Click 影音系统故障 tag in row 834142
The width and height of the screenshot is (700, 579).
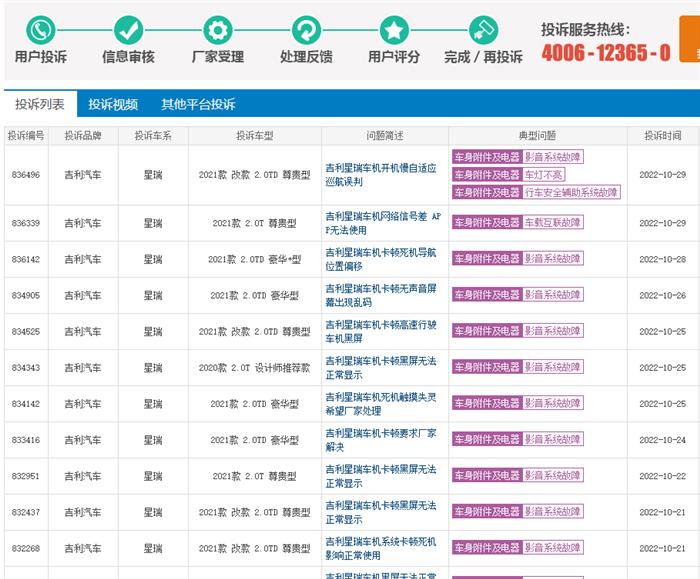[x=553, y=403]
